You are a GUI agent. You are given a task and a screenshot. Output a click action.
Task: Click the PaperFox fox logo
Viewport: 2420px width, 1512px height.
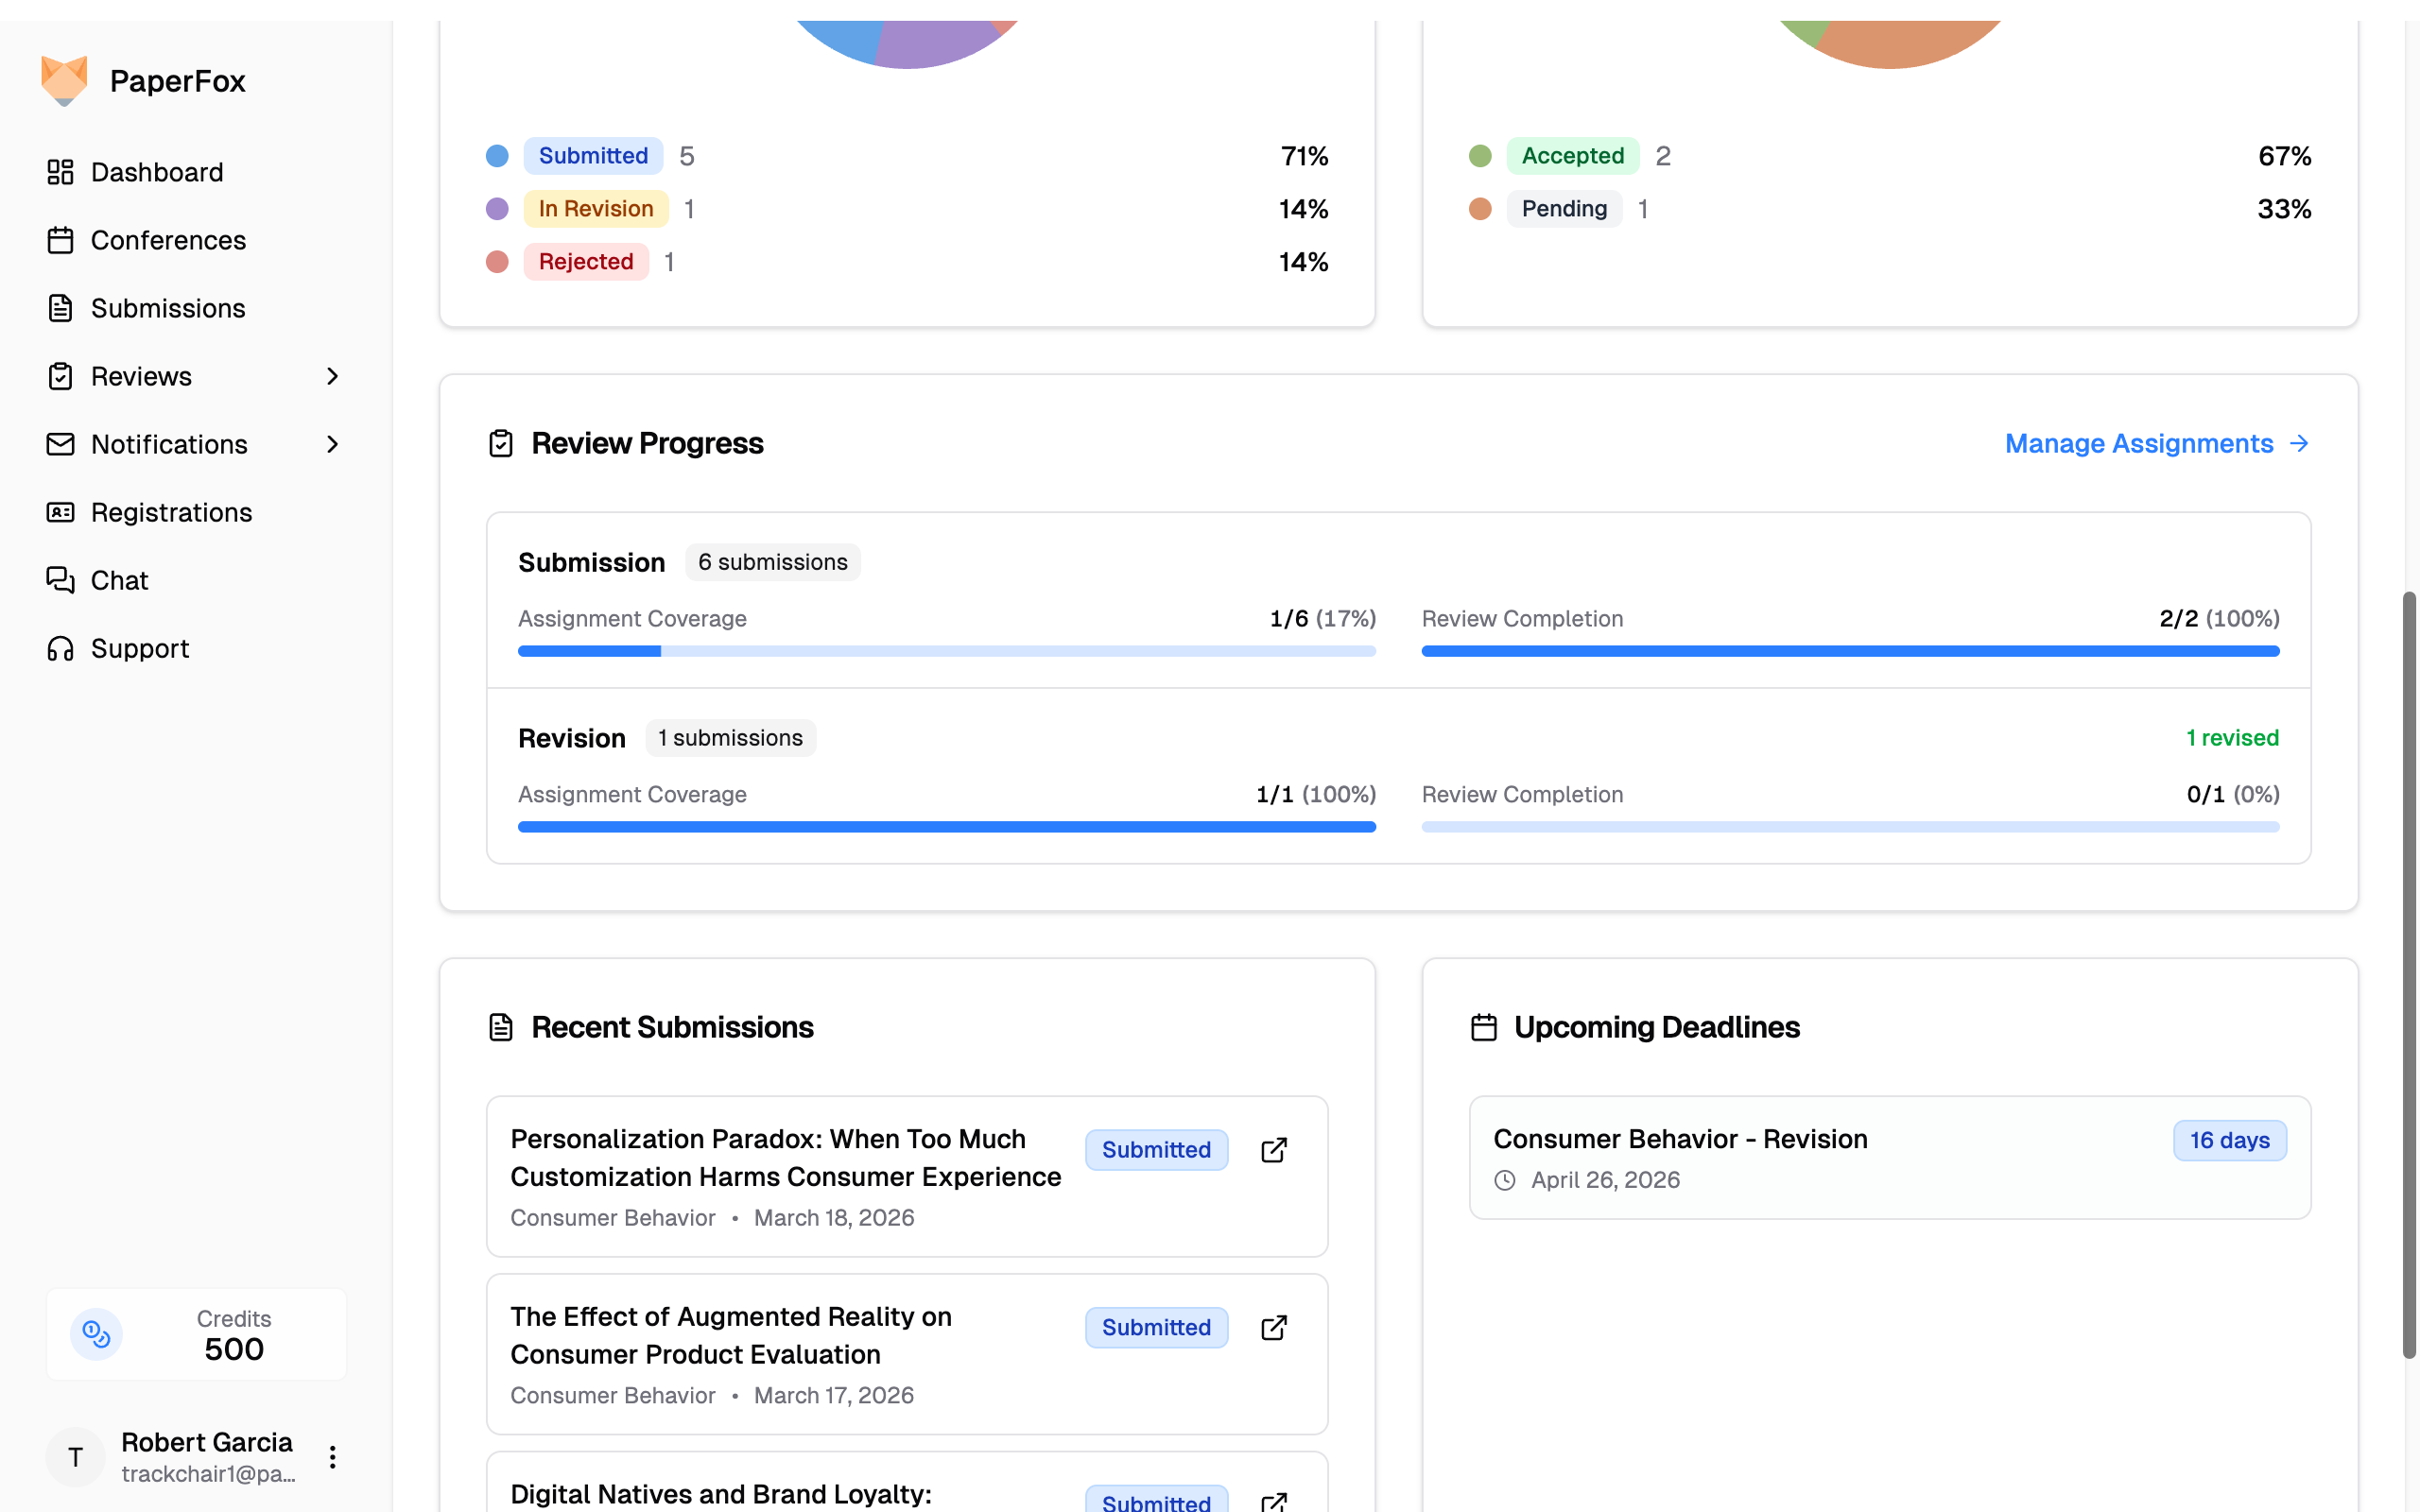click(x=64, y=80)
